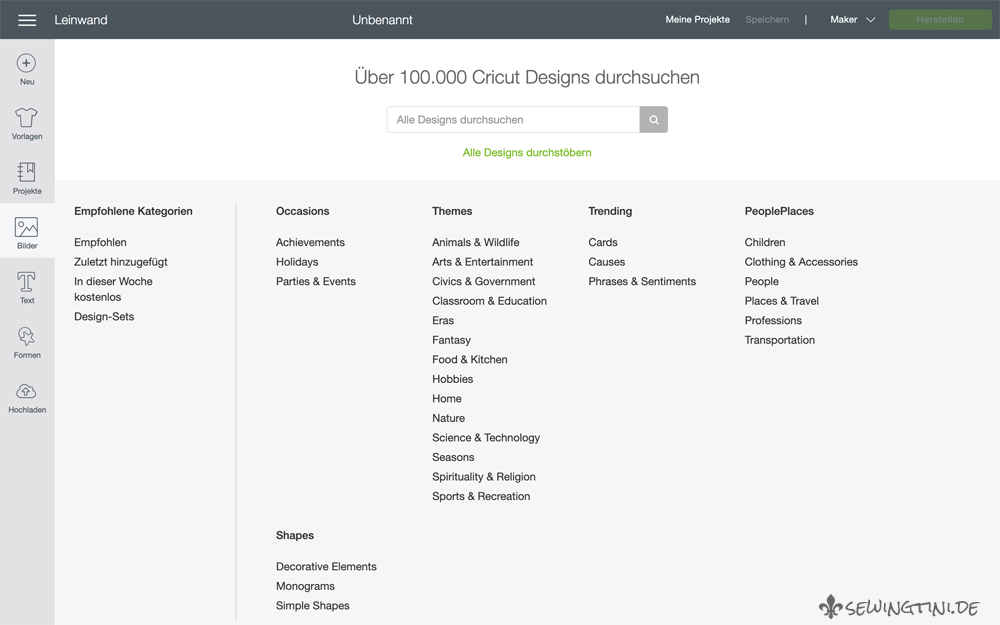The width and height of the screenshot is (1000, 625).
Task: Click the Leinwand title
Action: pos(81,20)
